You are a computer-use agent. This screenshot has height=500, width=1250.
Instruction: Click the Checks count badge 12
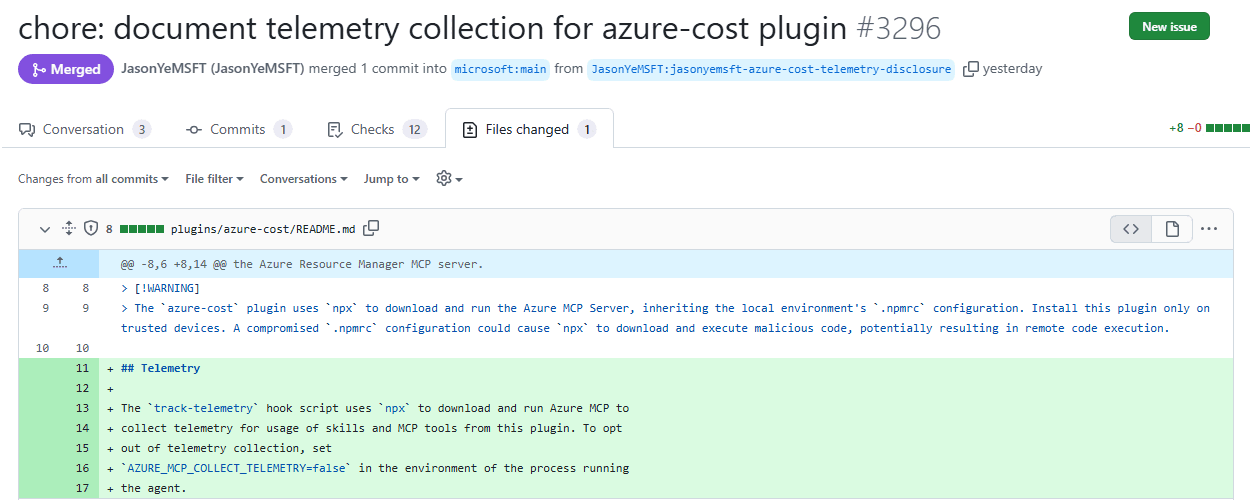pos(415,129)
